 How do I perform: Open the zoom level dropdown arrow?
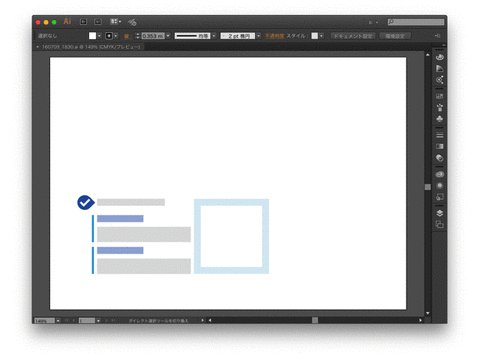coord(58,321)
